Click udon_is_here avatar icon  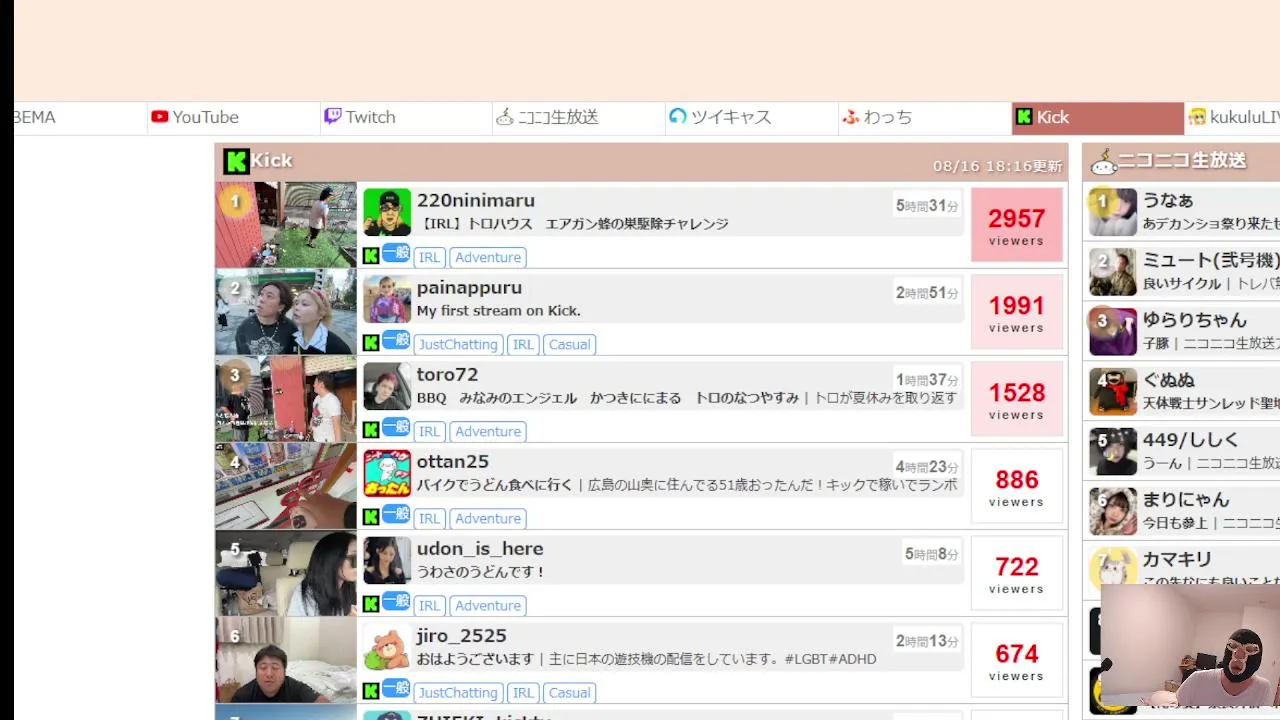point(387,561)
